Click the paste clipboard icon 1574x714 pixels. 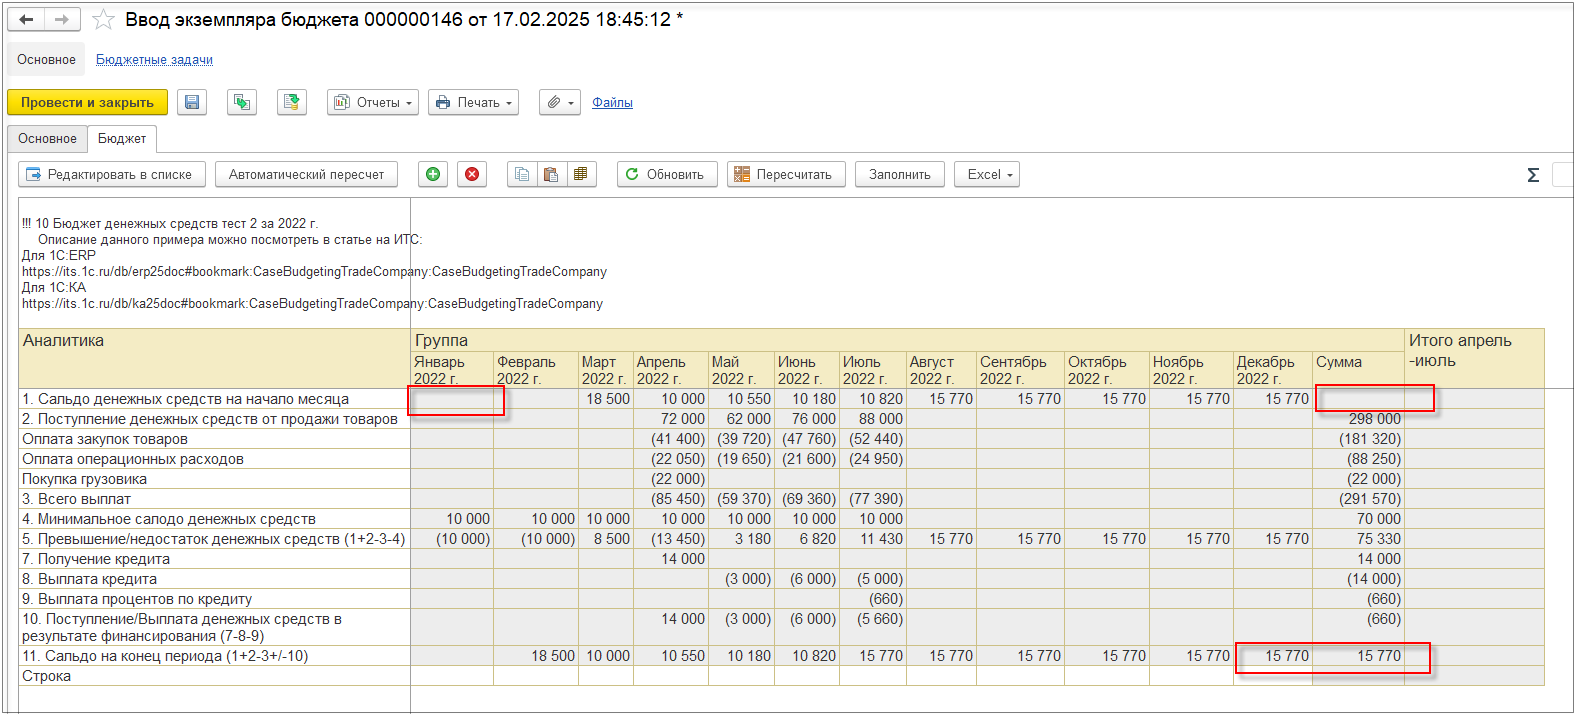pos(550,174)
